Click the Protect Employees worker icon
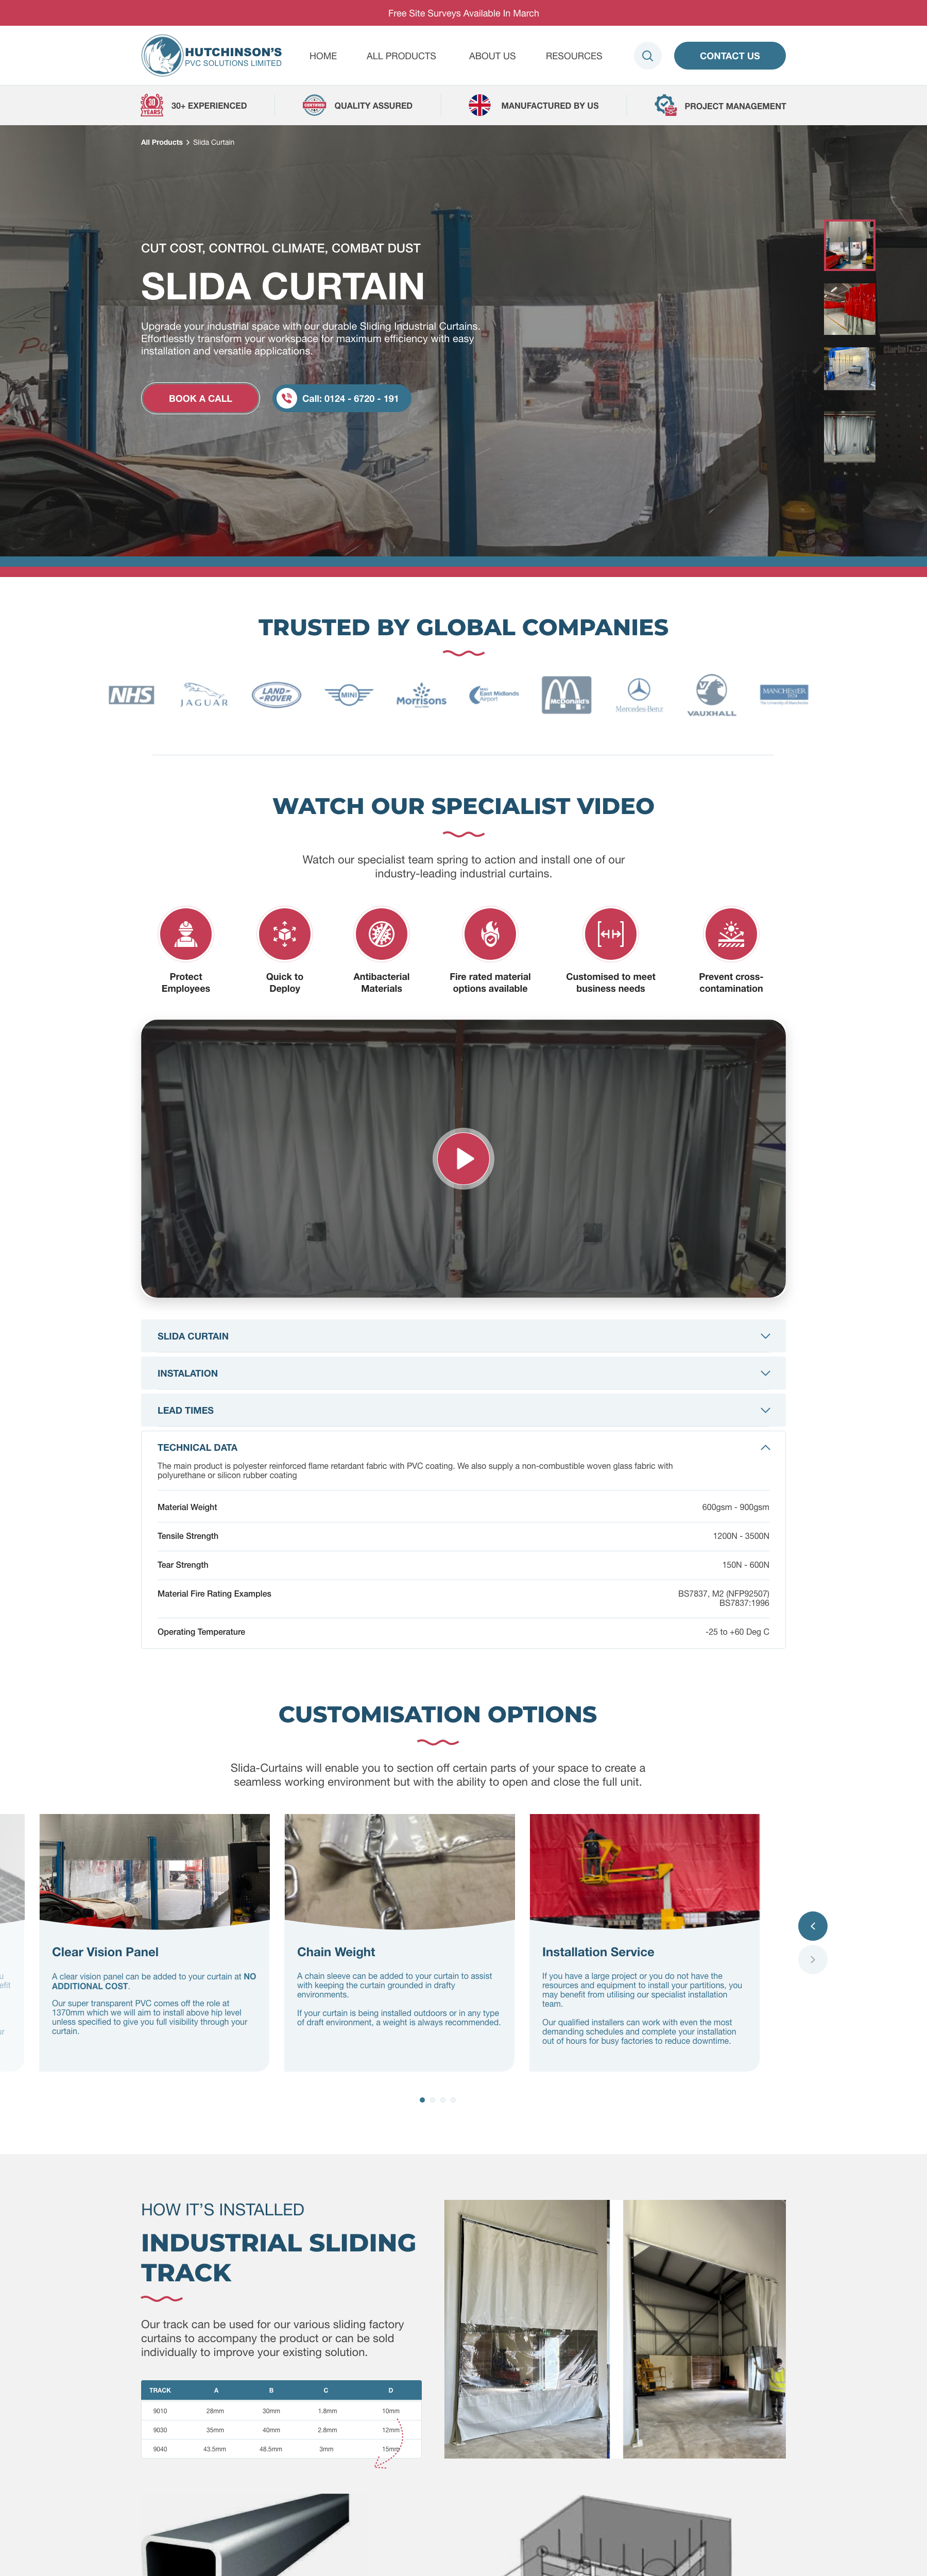927x2576 pixels. click(186, 934)
